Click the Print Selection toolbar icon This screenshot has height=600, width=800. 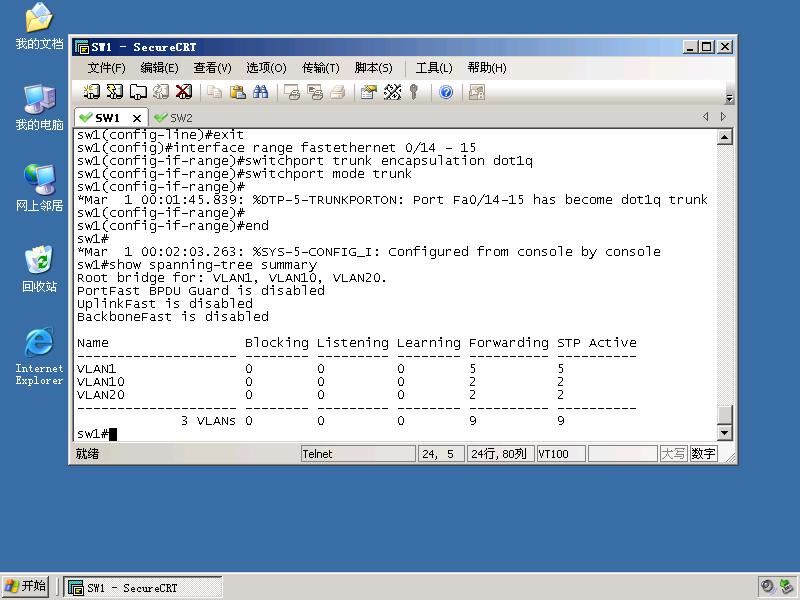pyautogui.click(x=315, y=92)
